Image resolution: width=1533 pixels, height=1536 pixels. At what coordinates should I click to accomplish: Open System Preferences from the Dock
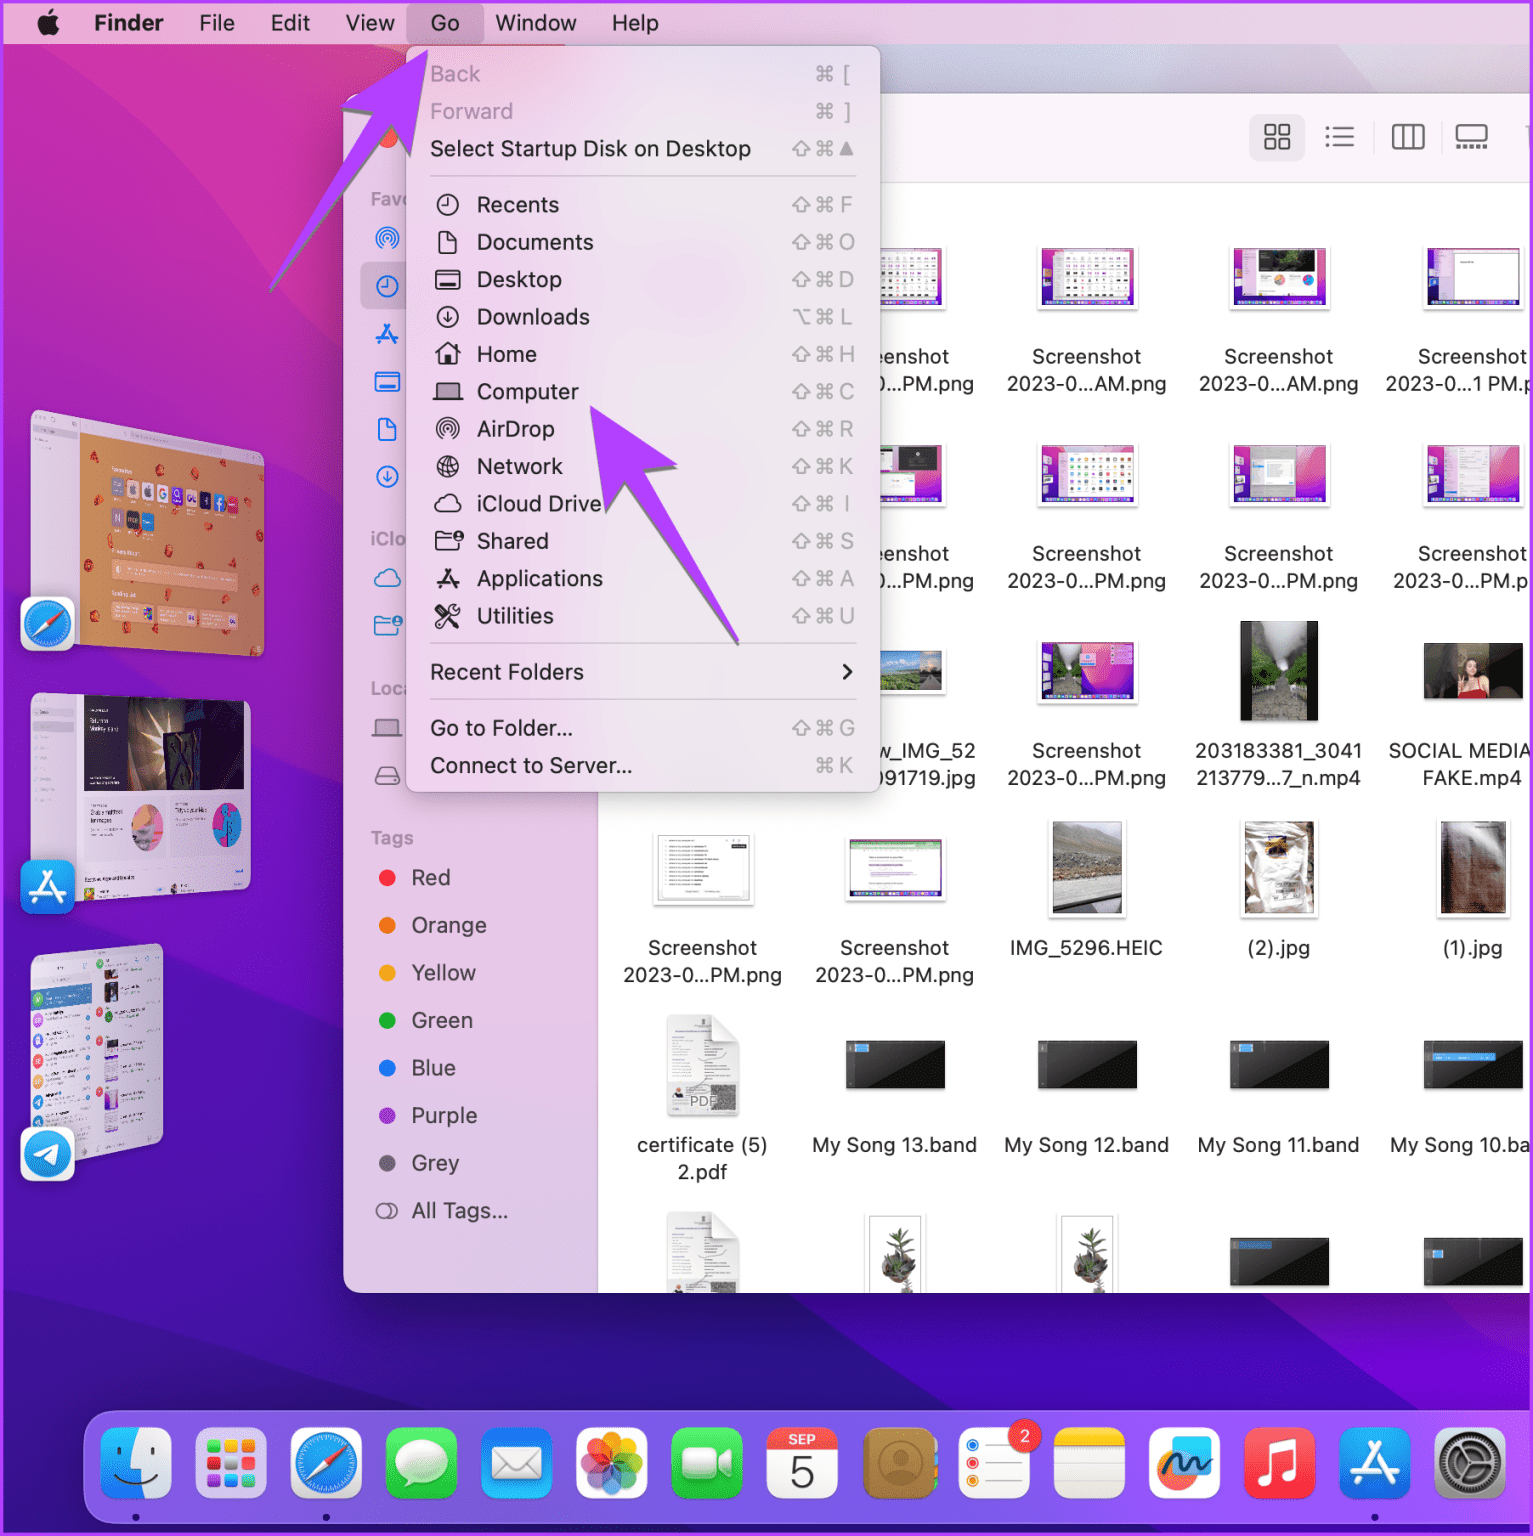click(x=1469, y=1464)
